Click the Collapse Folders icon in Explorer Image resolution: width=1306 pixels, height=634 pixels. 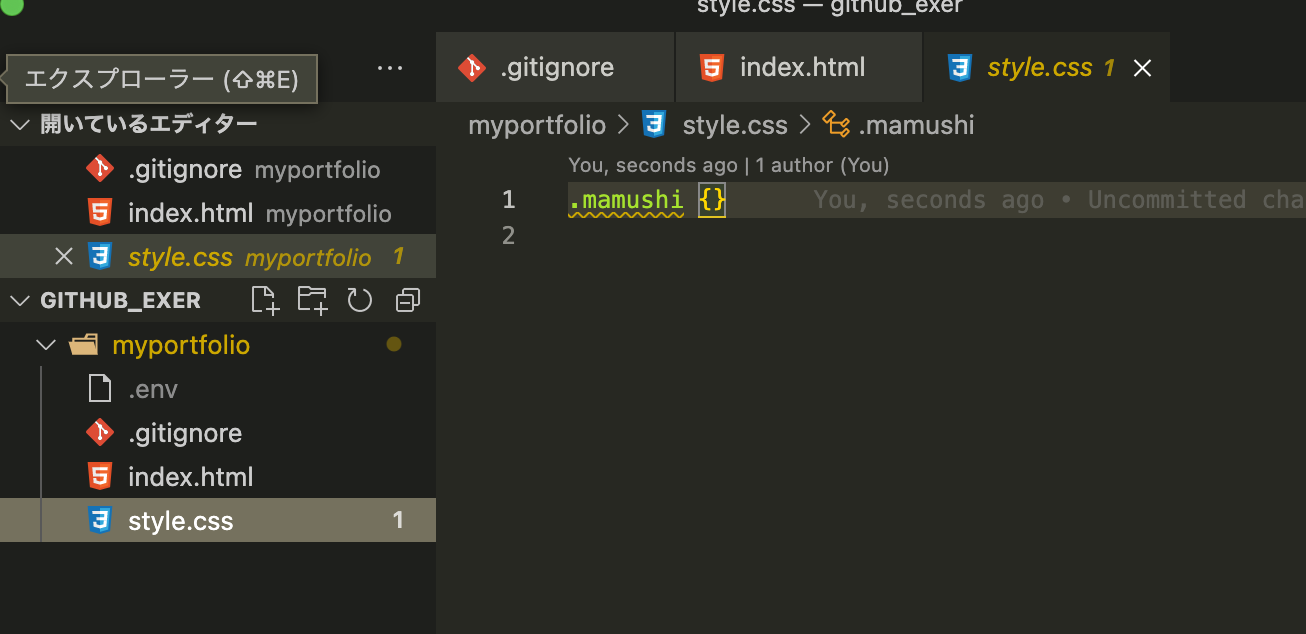(406, 300)
